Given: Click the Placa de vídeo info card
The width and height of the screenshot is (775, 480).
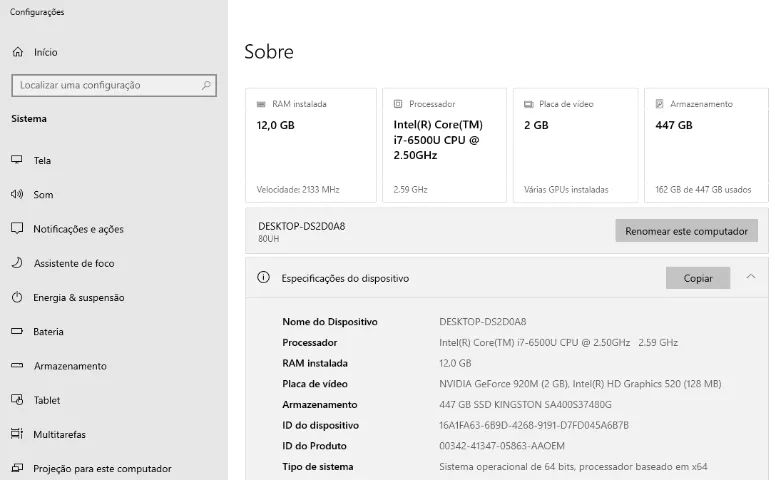Looking at the screenshot, I should pyautogui.click(x=576, y=145).
